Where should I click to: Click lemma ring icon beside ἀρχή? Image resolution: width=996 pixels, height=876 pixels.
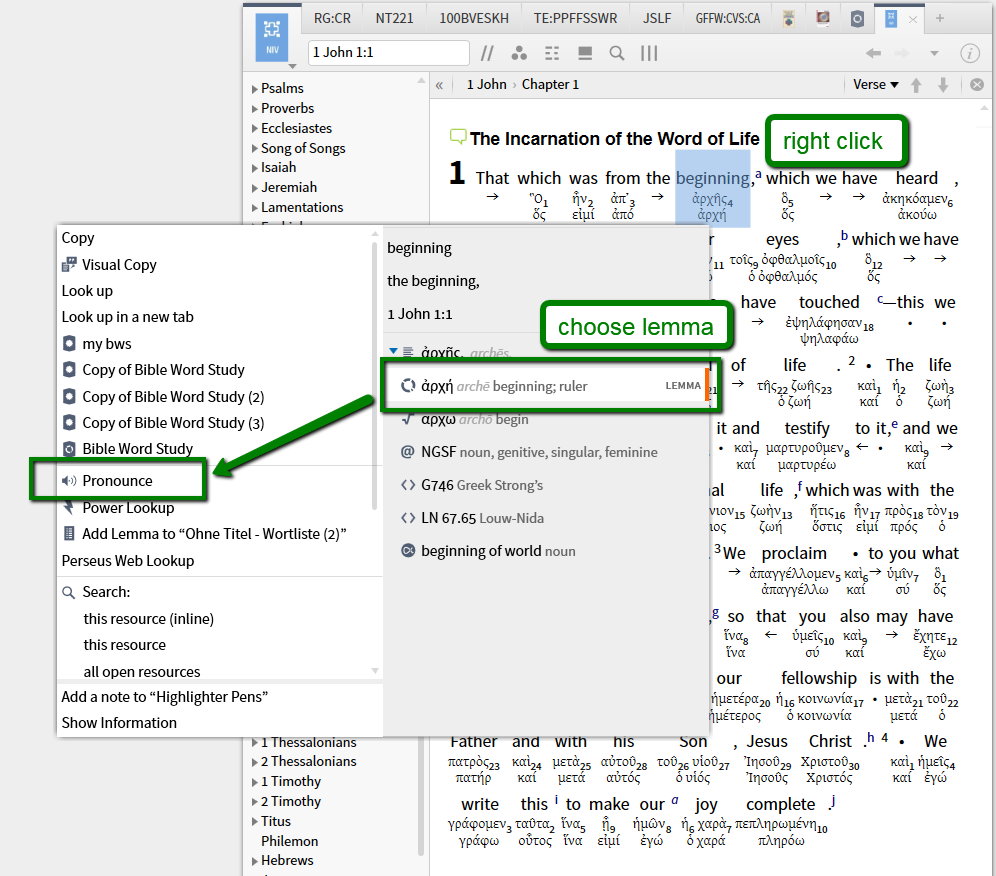pyautogui.click(x=408, y=386)
